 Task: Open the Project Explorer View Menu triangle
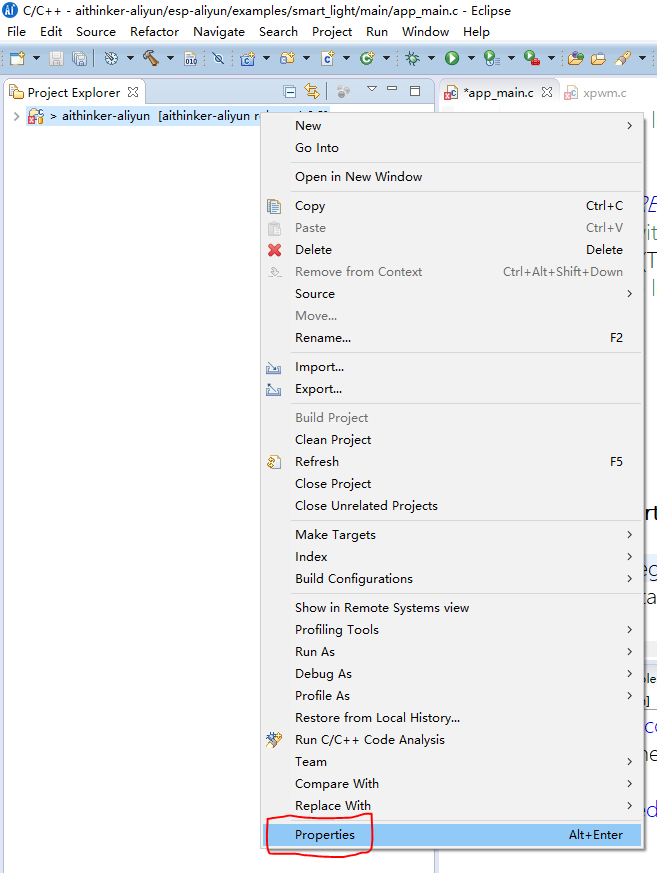[x=372, y=89]
